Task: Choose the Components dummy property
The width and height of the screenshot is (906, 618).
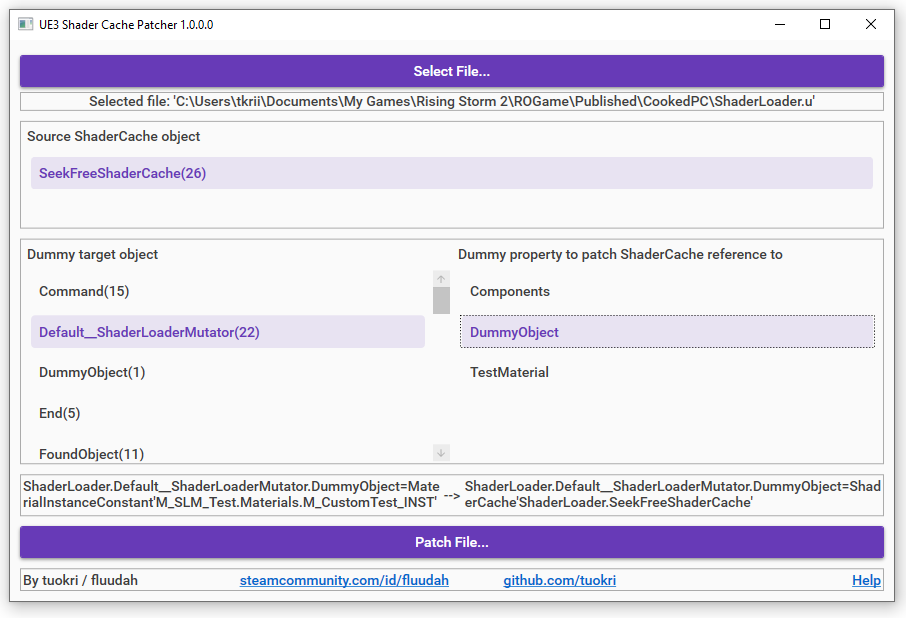Action: [667, 291]
